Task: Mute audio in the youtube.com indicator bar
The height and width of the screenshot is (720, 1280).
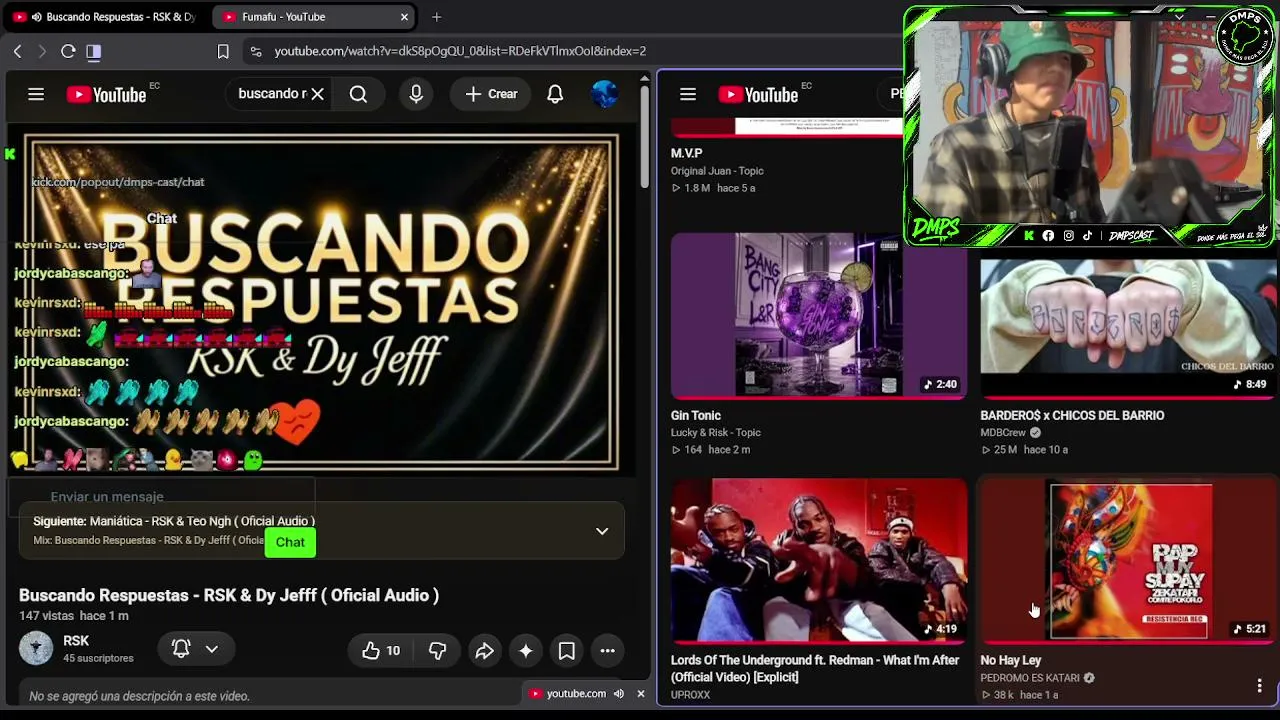Action: 619,694
